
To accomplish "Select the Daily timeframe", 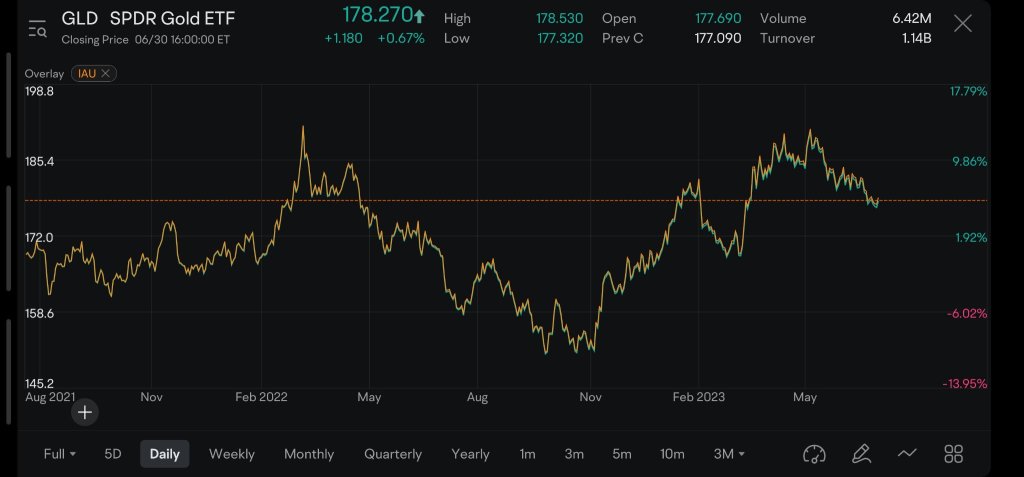I will click(x=165, y=453).
